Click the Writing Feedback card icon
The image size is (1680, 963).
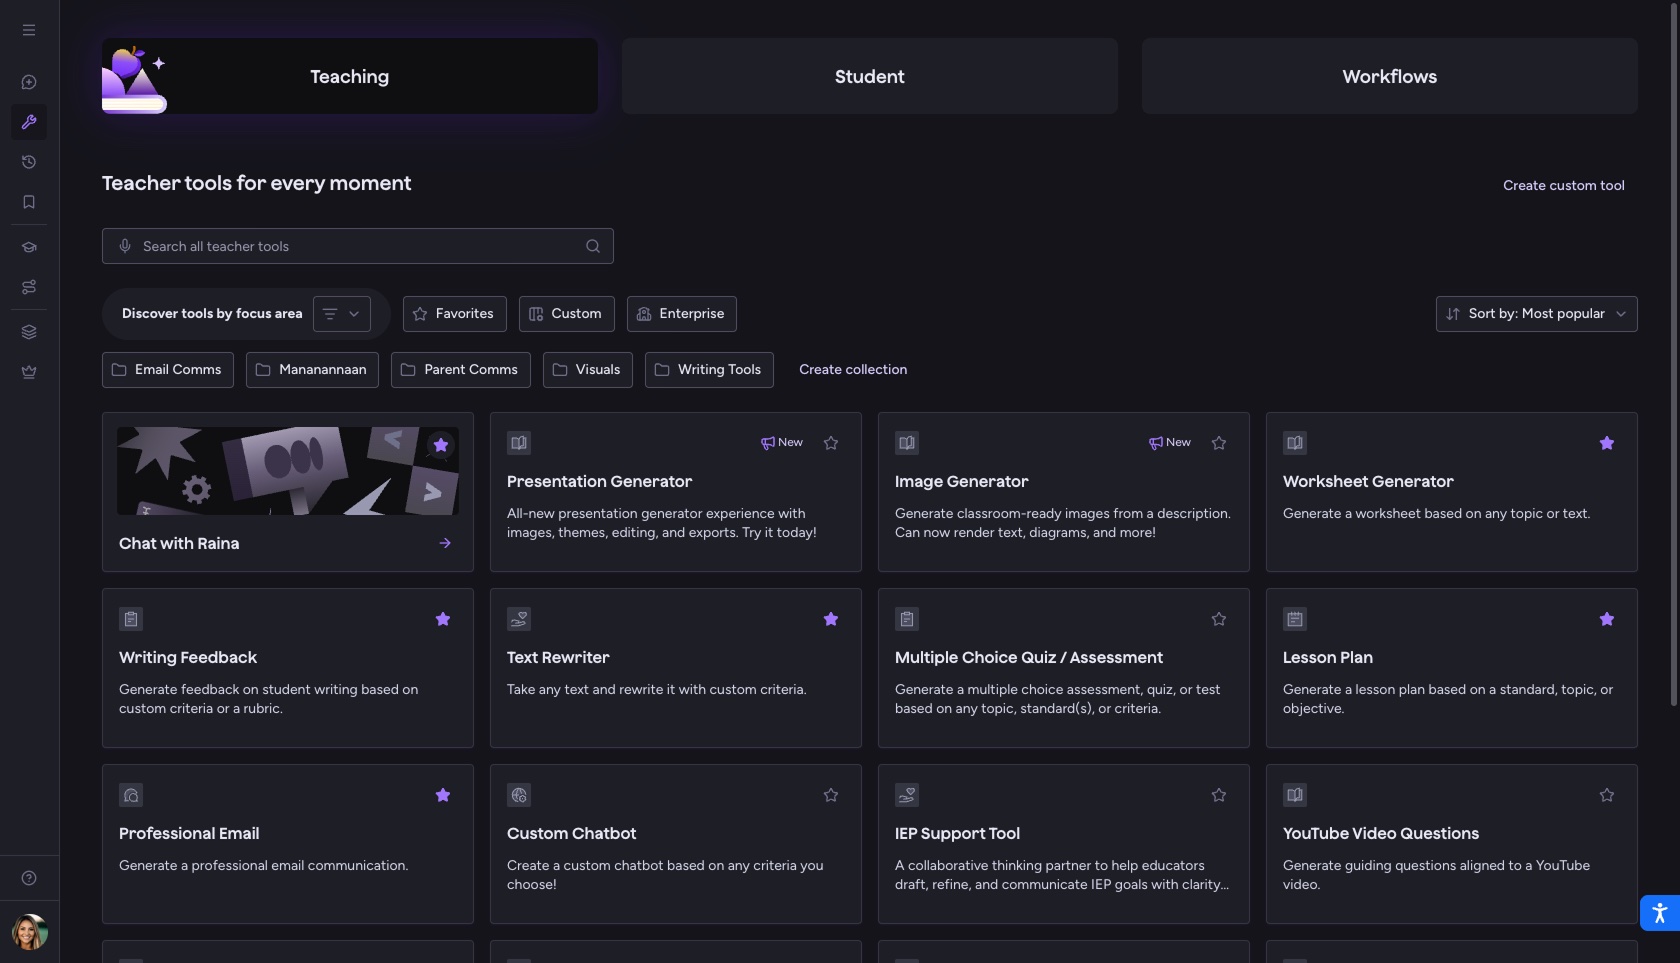coord(131,619)
